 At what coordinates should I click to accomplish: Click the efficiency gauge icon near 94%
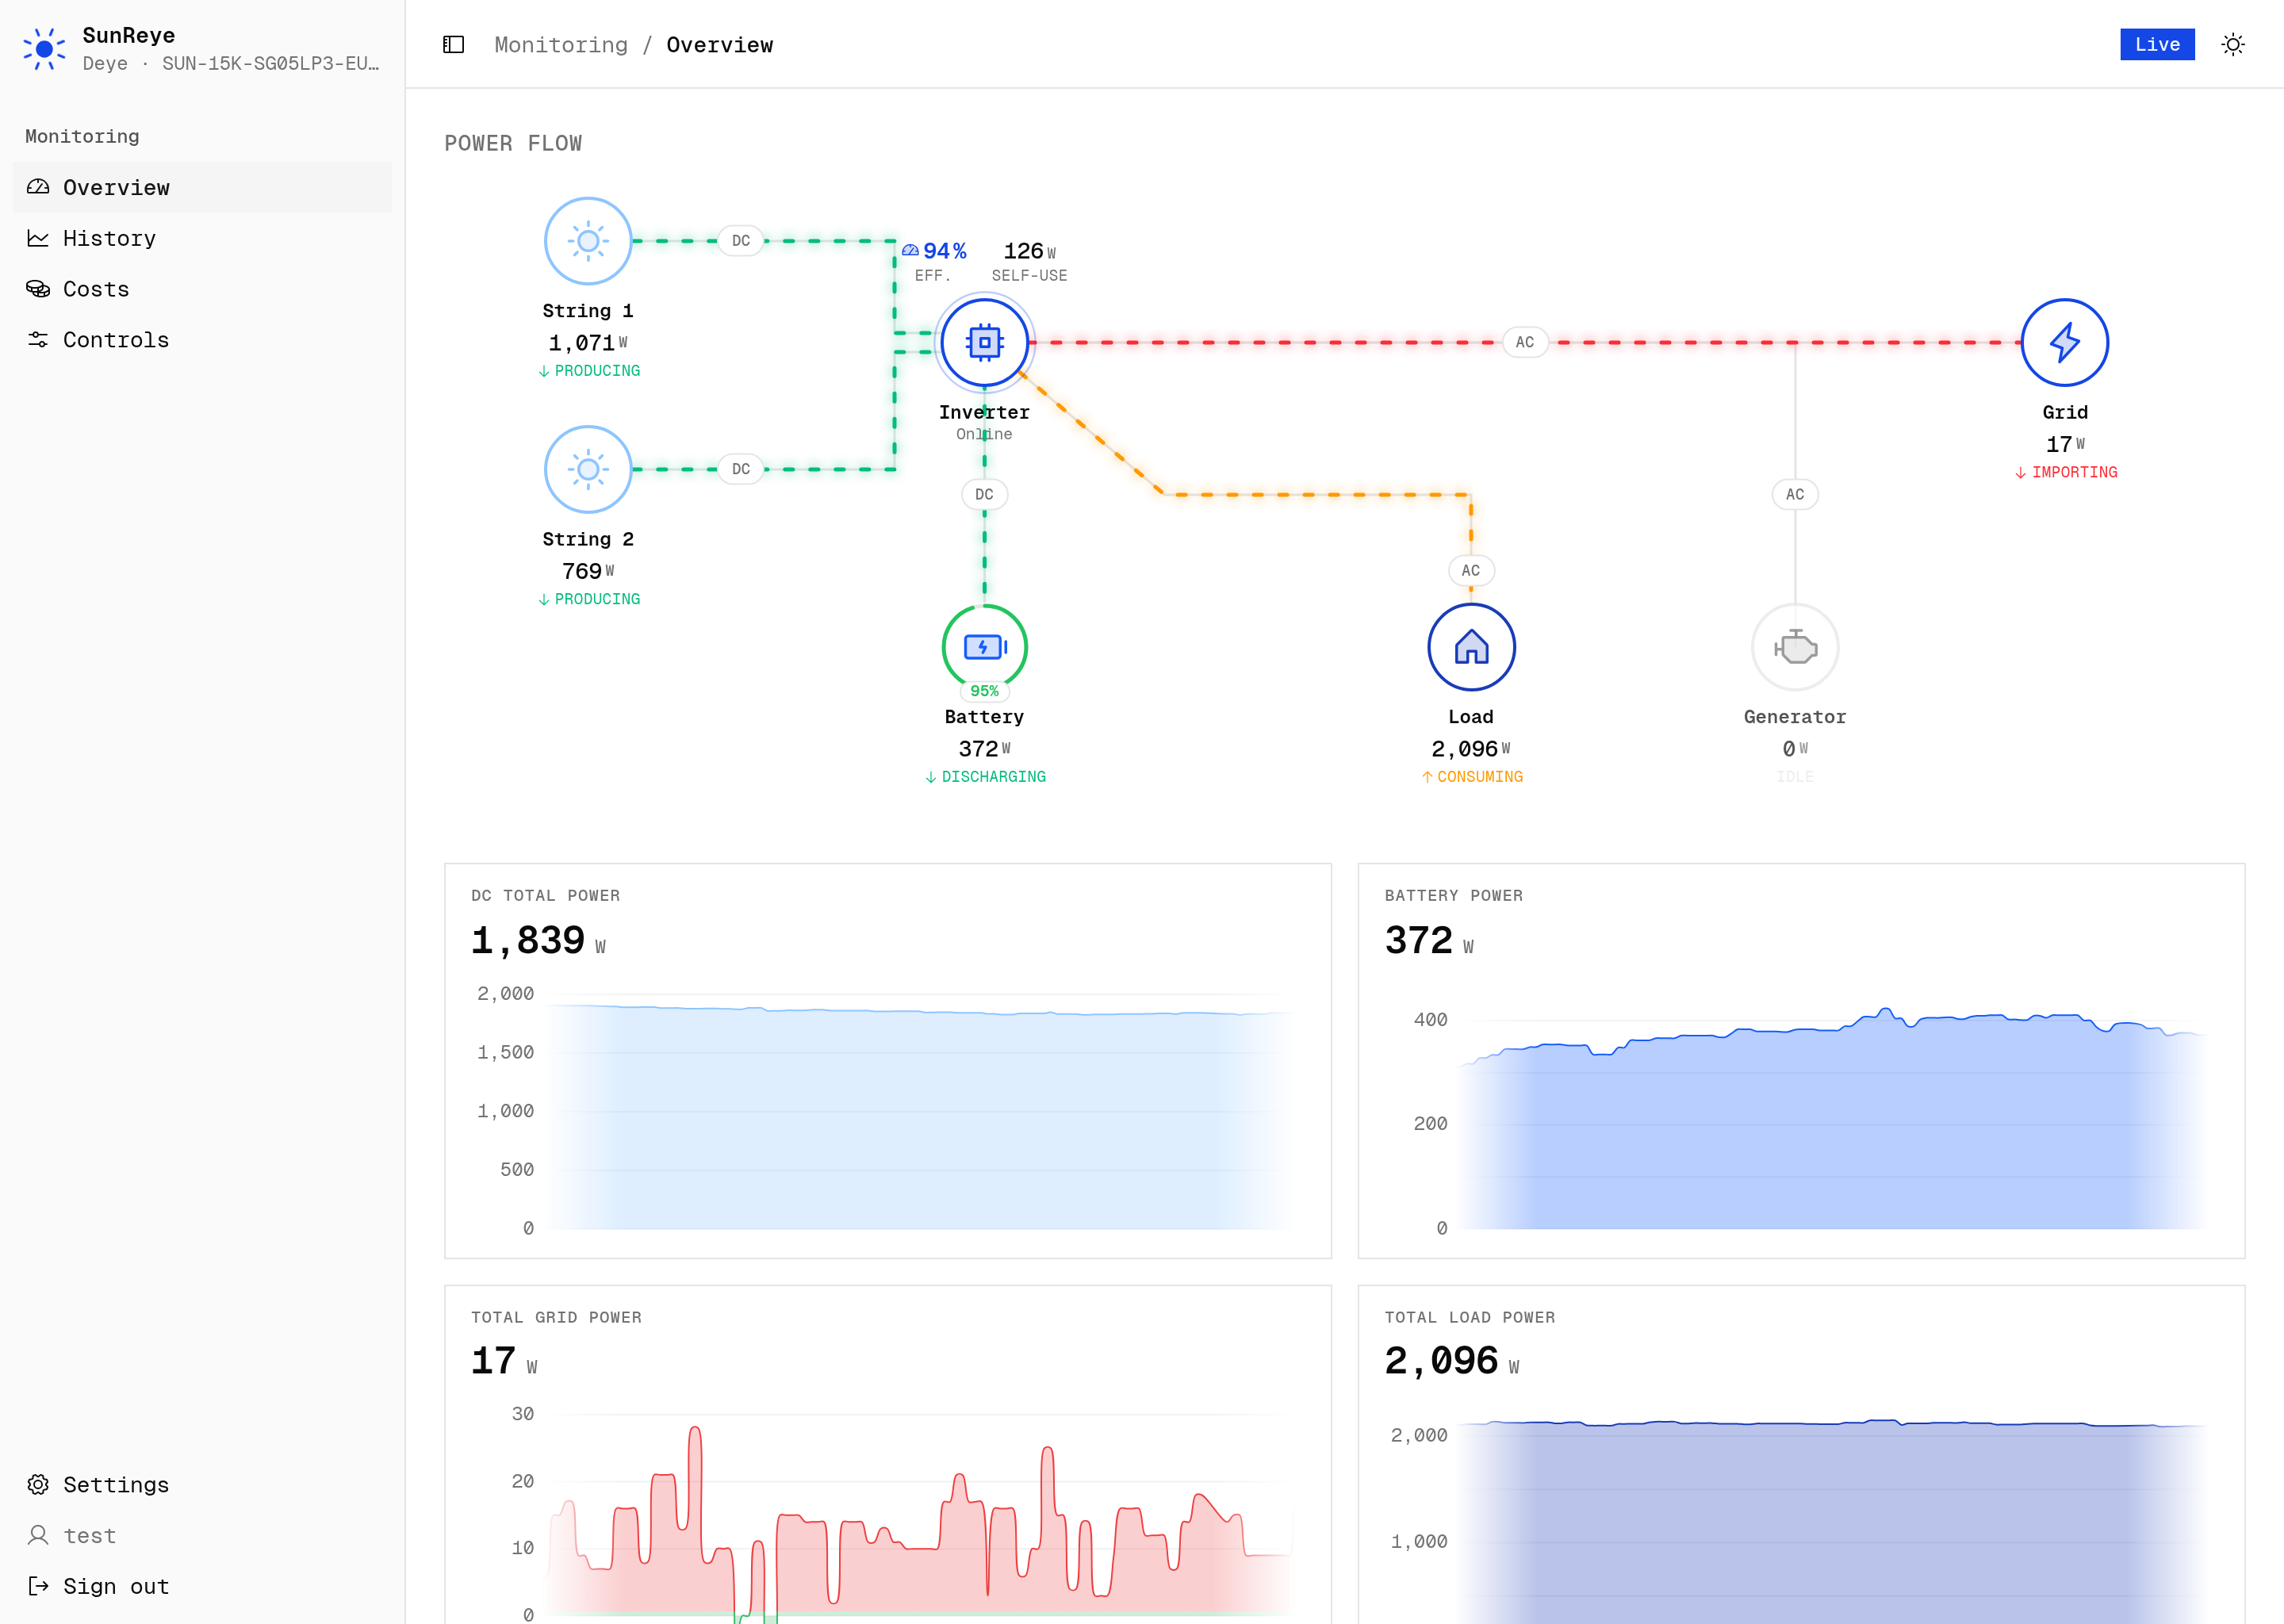pyautogui.click(x=910, y=250)
